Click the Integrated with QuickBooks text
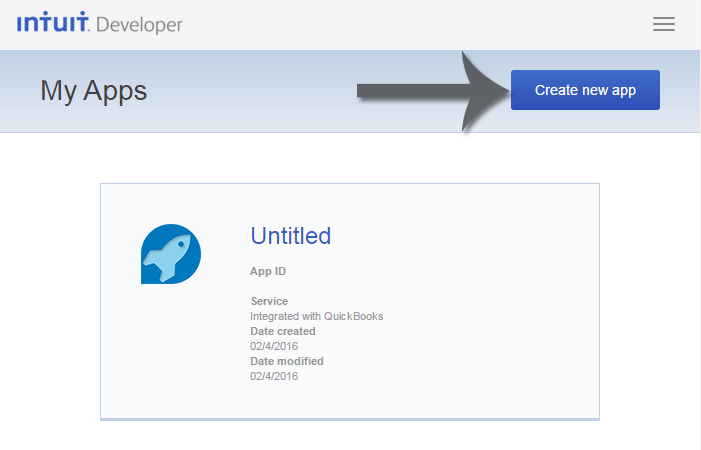701x450 pixels. pyautogui.click(x=316, y=316)
